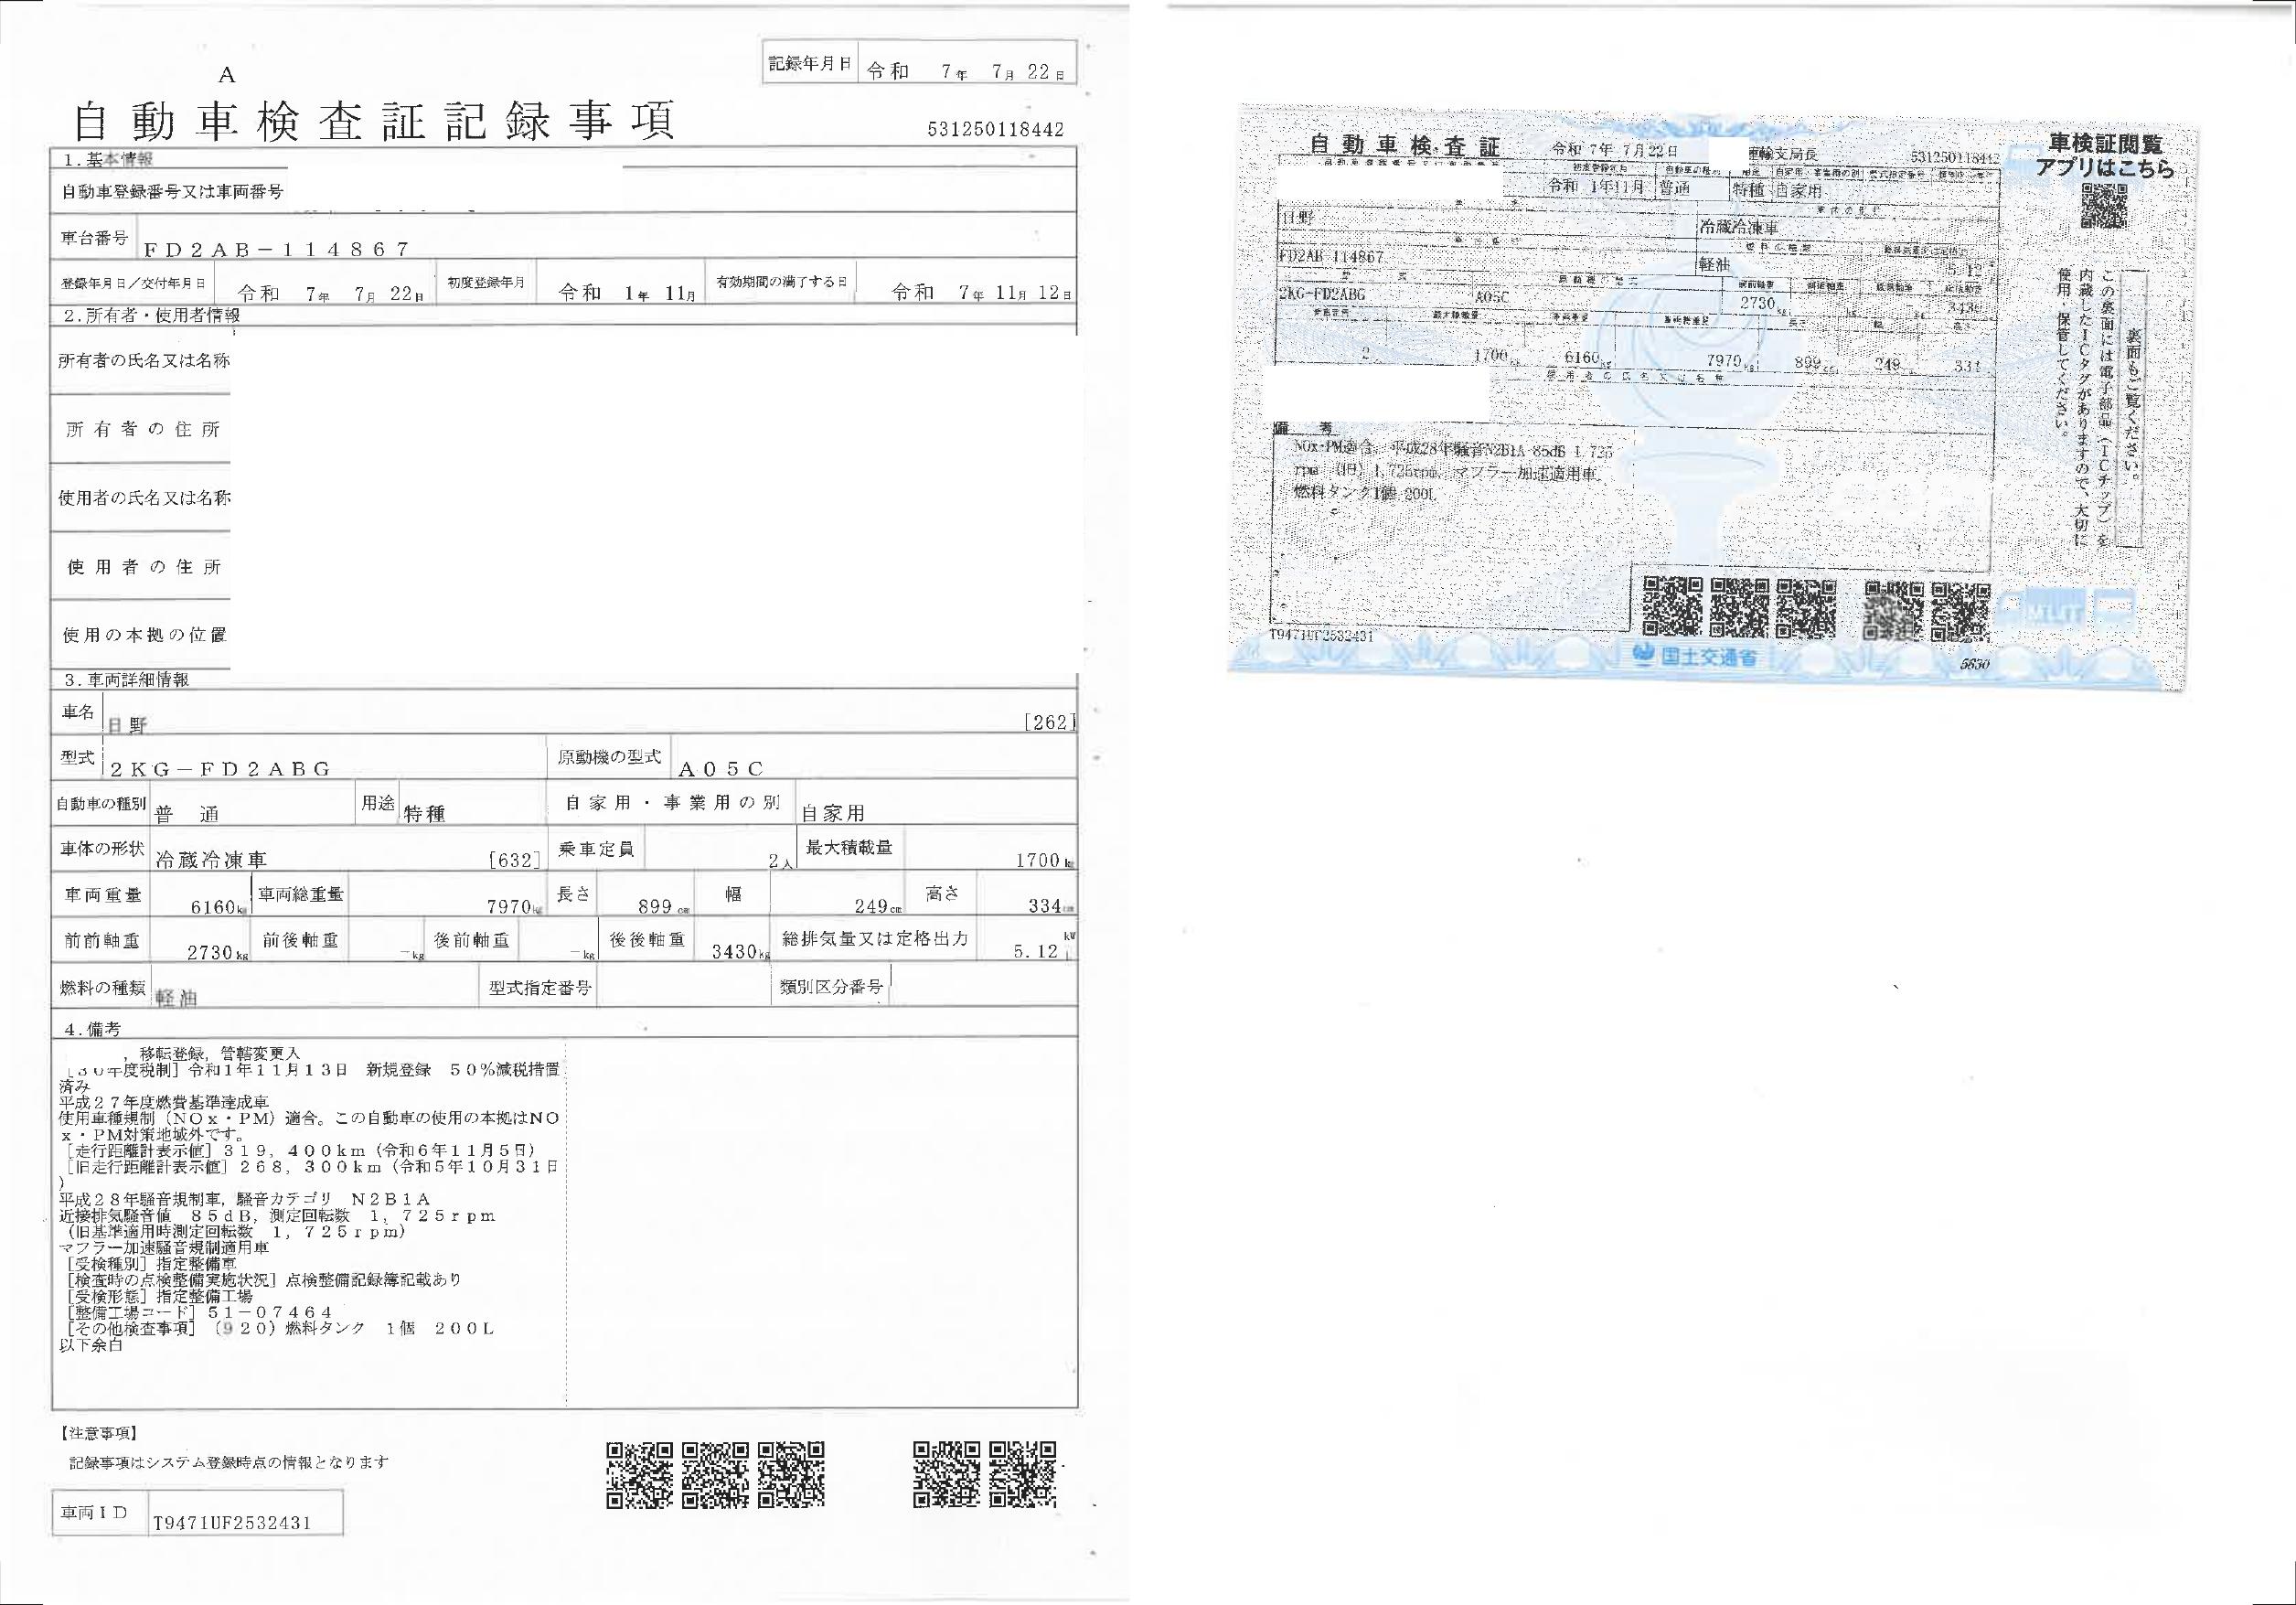This screenshot has height=1605, width=2296.
Task: Click chassis number FD2AB-114867 on record sheet
Action: point(277,250)
